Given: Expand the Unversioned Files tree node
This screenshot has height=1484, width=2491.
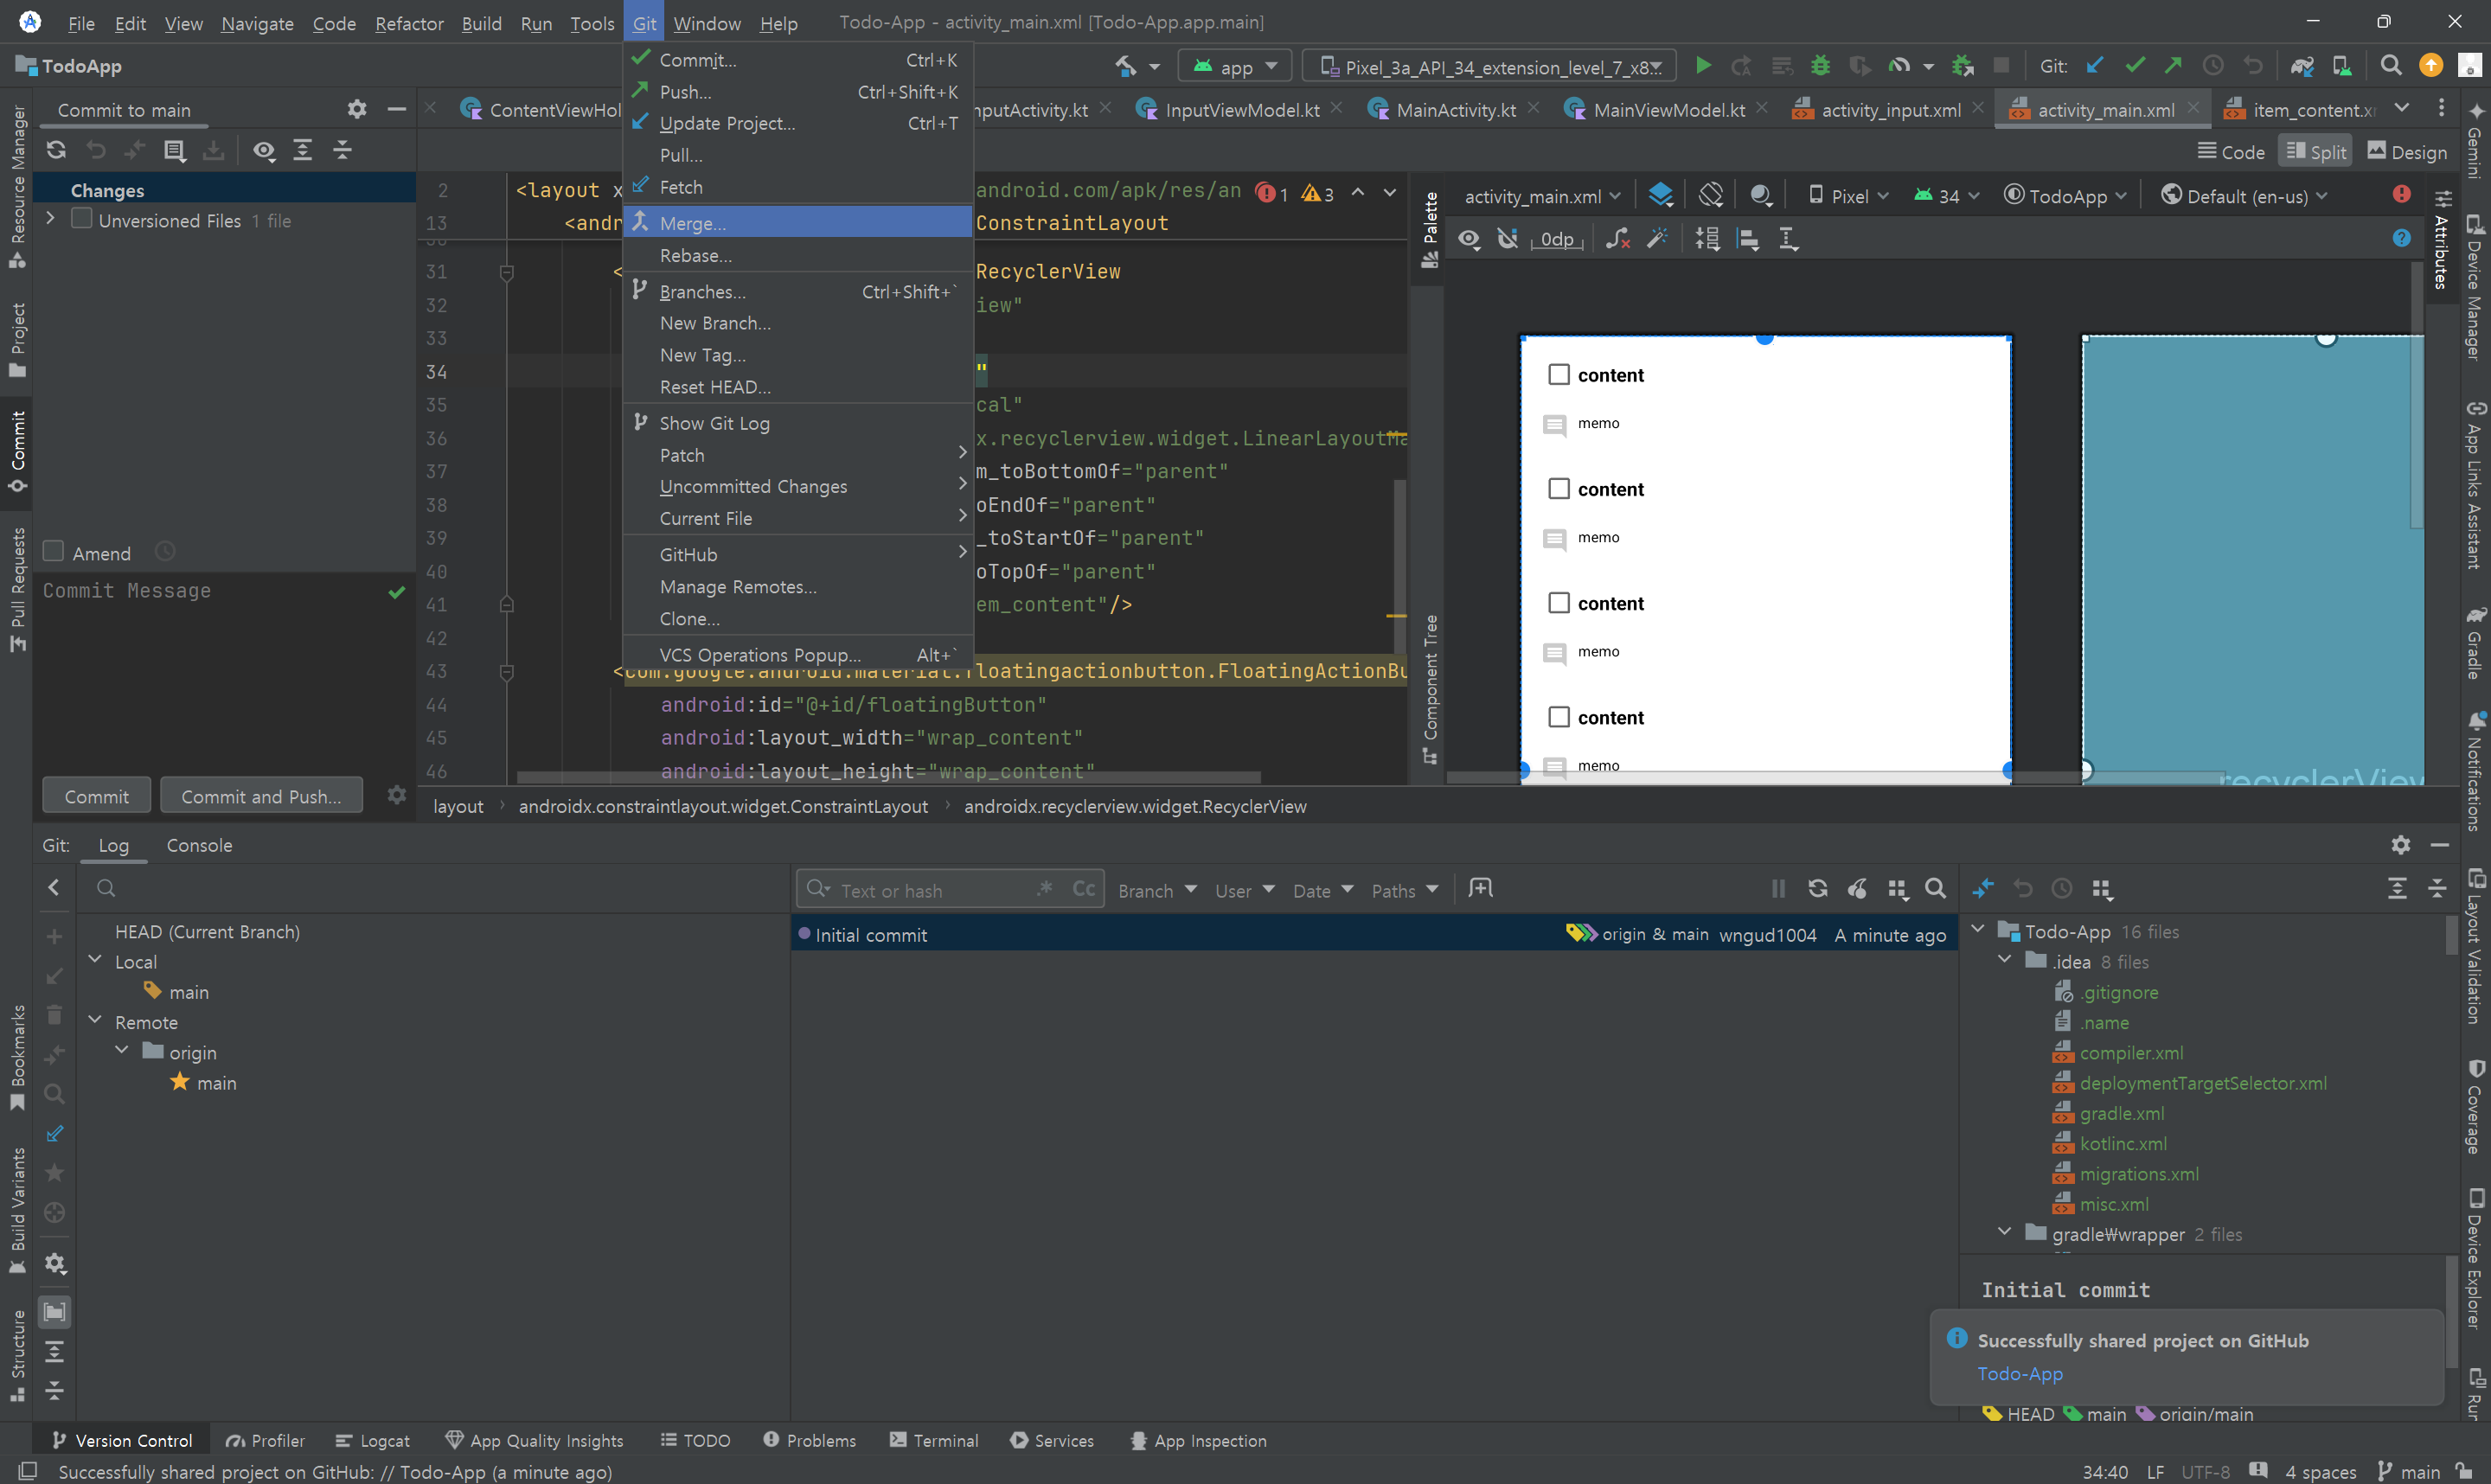Looking at the screenshot, I should [51, 219].
